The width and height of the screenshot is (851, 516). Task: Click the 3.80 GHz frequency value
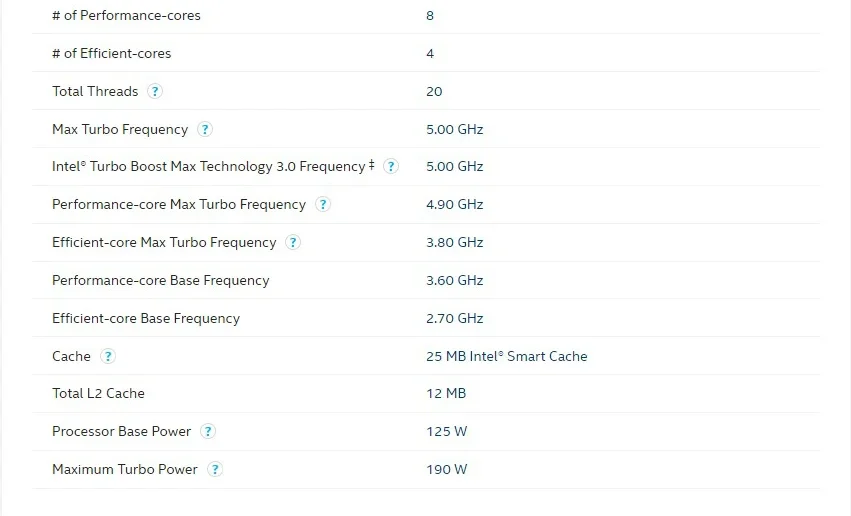454,242
